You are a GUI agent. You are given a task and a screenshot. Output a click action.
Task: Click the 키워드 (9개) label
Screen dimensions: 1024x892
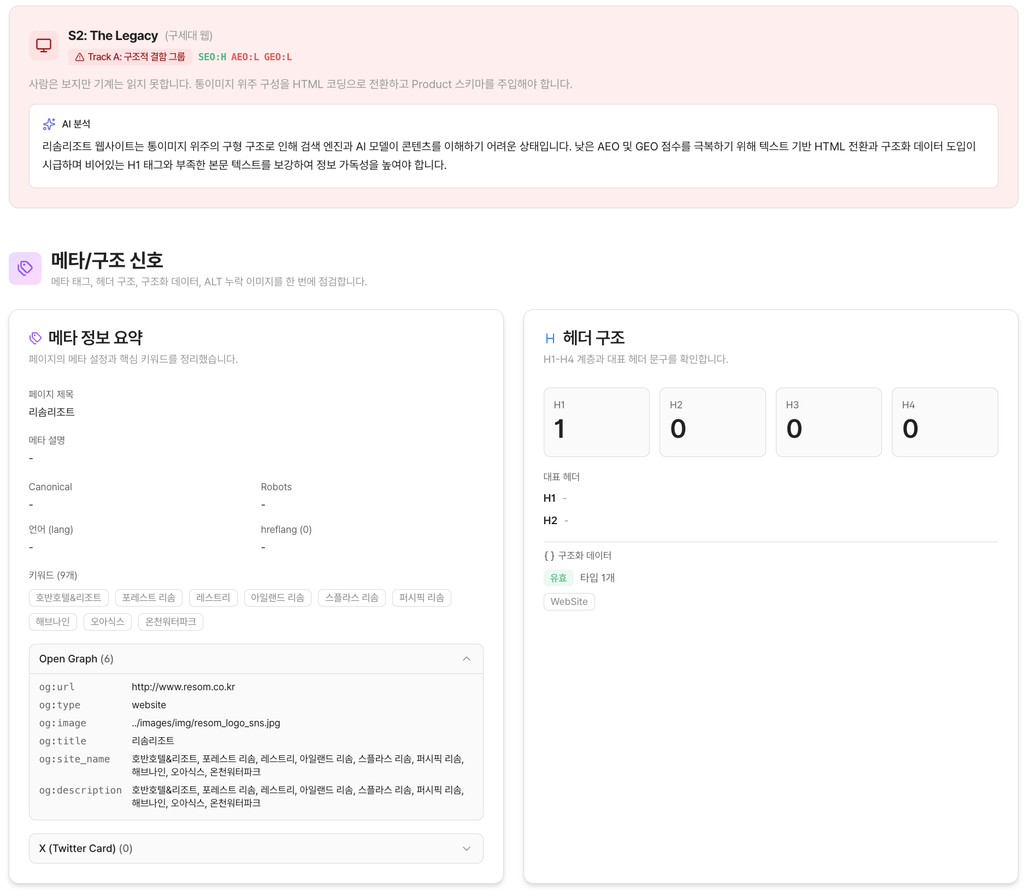coord(53,575)
